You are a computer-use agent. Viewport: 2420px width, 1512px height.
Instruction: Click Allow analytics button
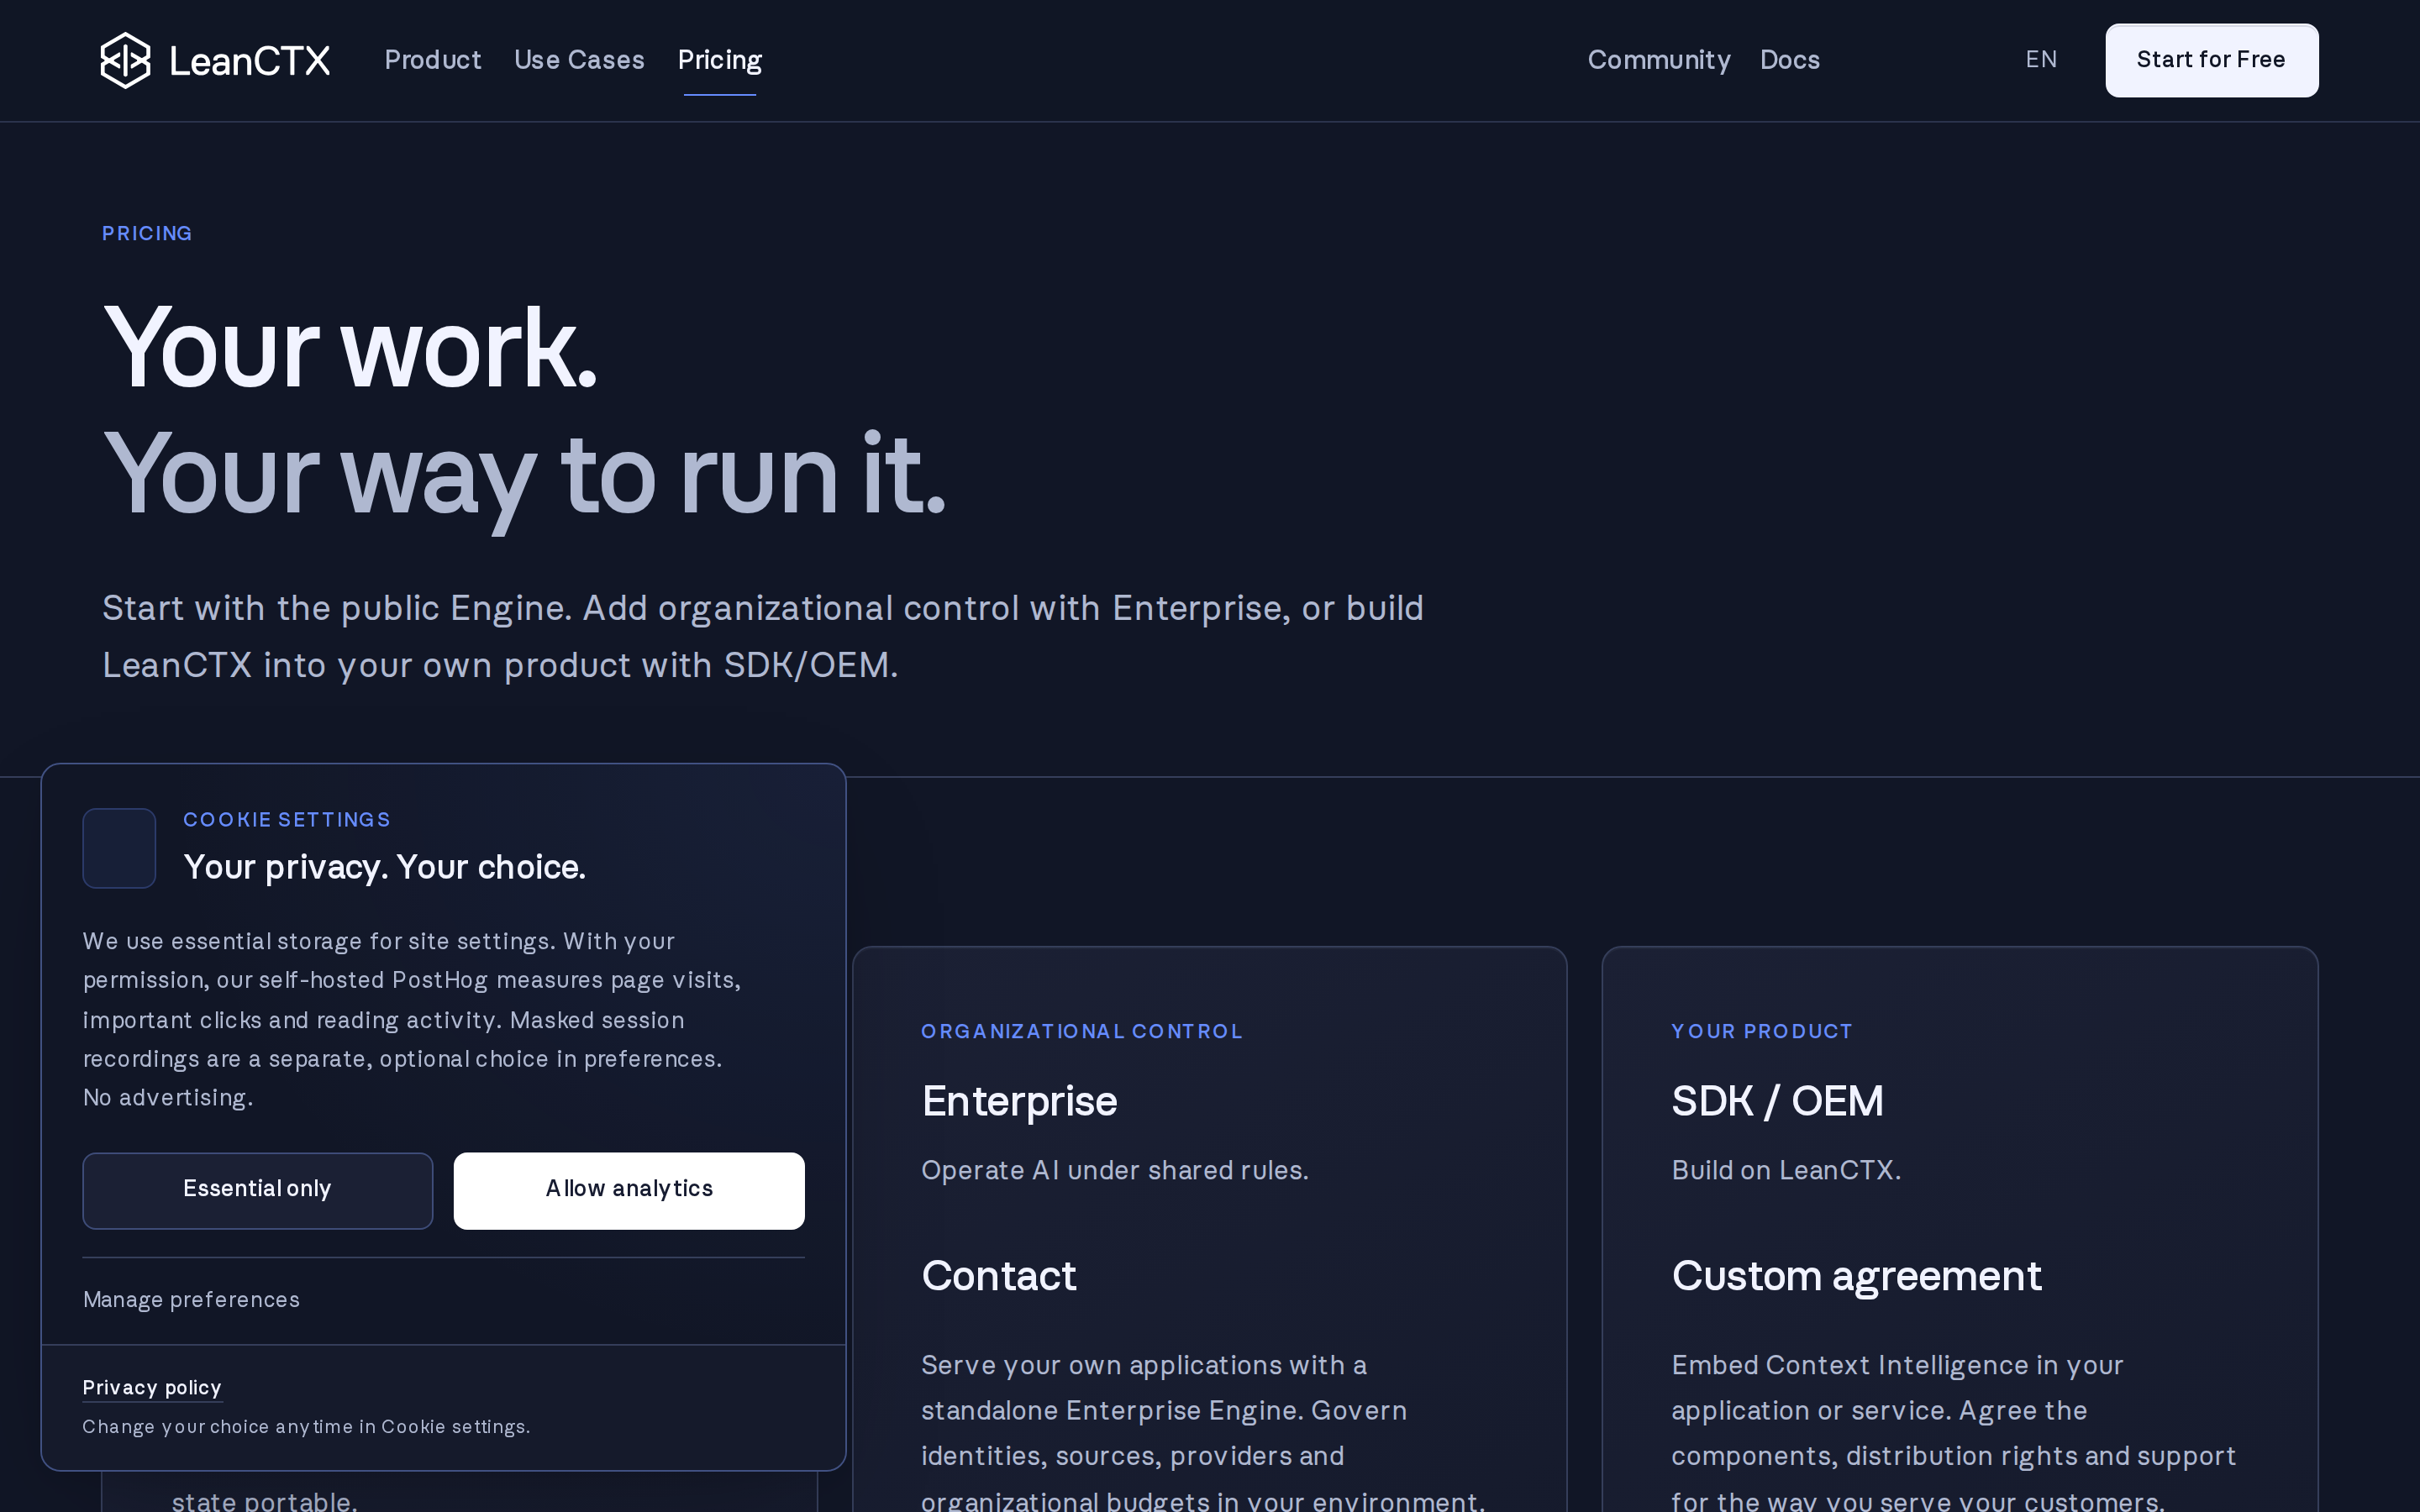point(629,1190)
